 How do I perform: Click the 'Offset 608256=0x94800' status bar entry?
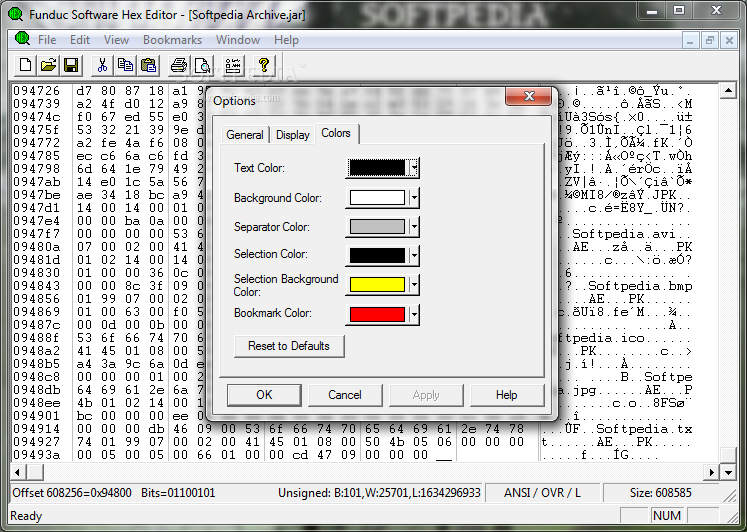coord(72,493)
